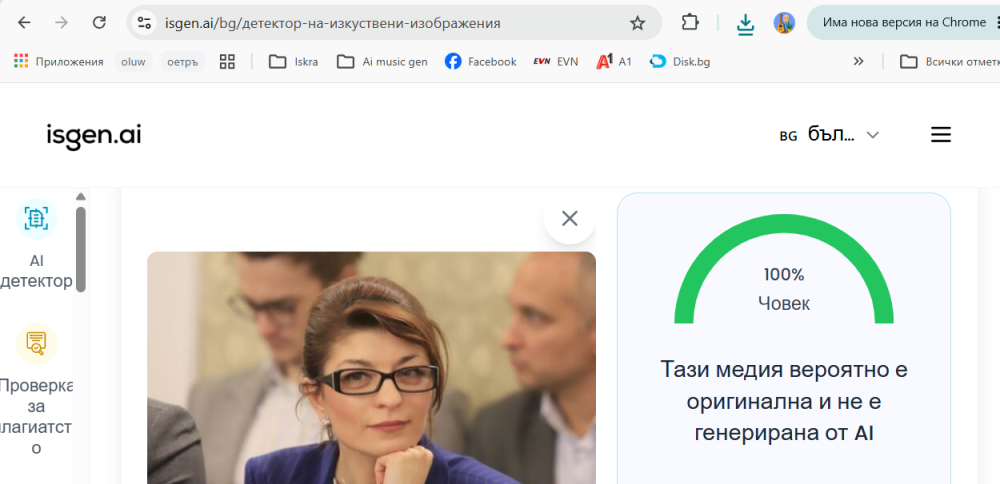Open the Ai music gen bookmark folder
1000x484 pixels.
pos(382,61)
